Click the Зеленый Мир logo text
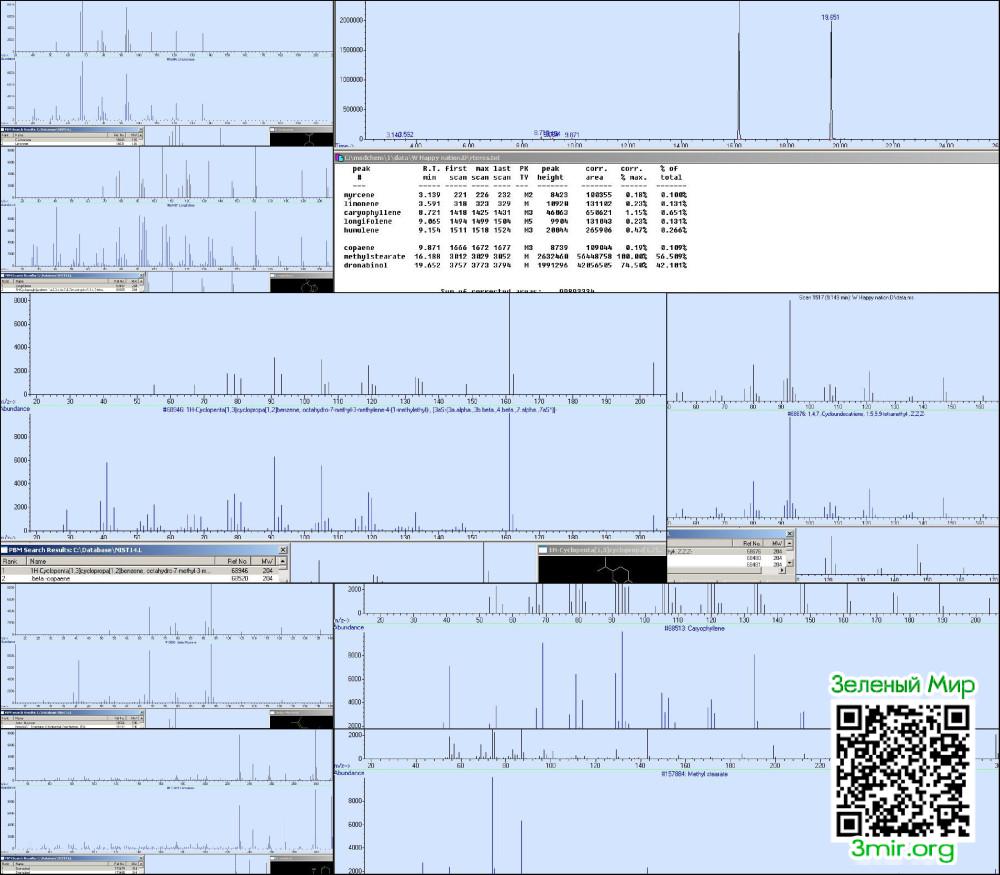The width and height of the screenshot is (1000, 875). tap(902, 685)
